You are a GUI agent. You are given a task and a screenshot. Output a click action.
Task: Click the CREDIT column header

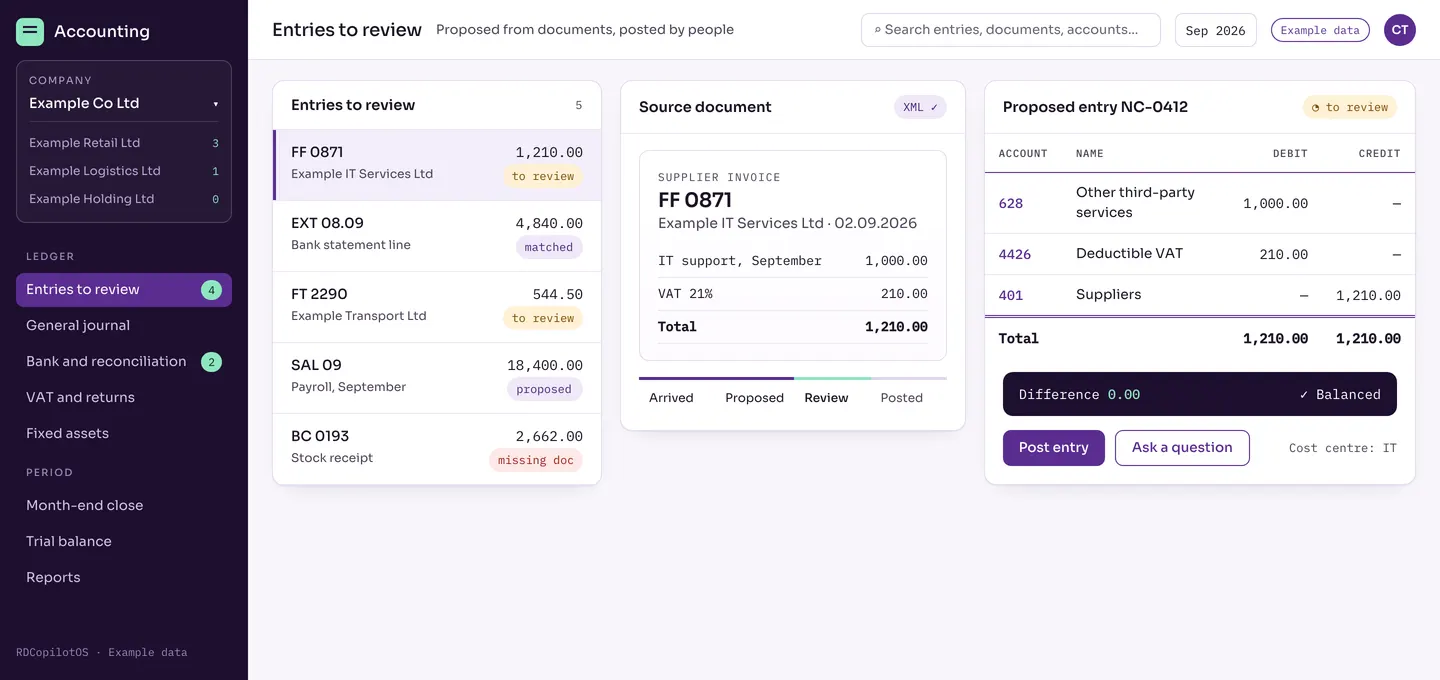coord(1380,154)
